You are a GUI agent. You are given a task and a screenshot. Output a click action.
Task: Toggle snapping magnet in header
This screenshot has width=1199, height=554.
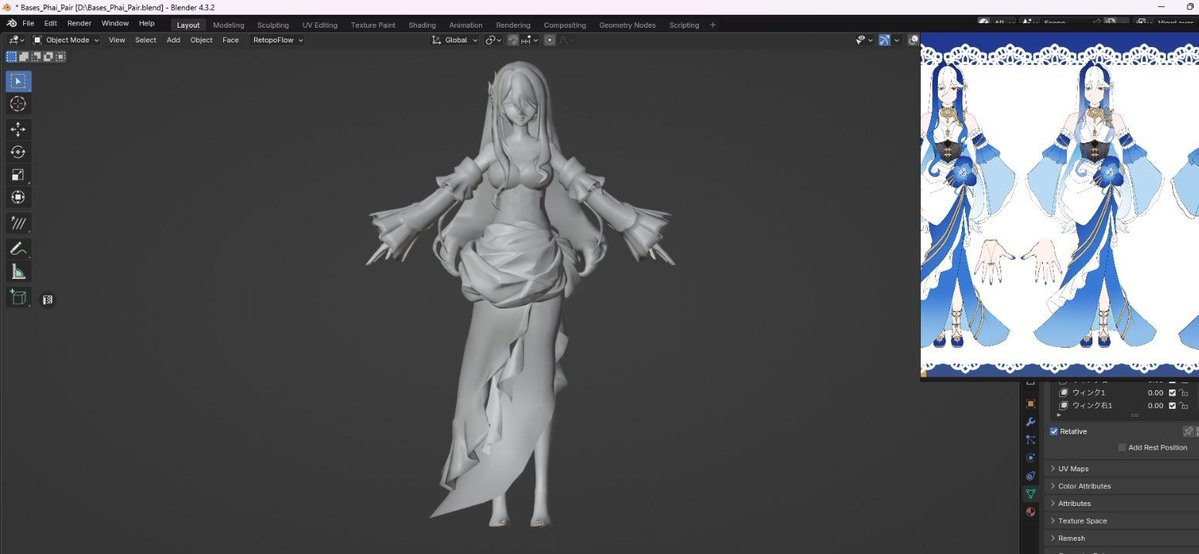click(x=513, y=40)
